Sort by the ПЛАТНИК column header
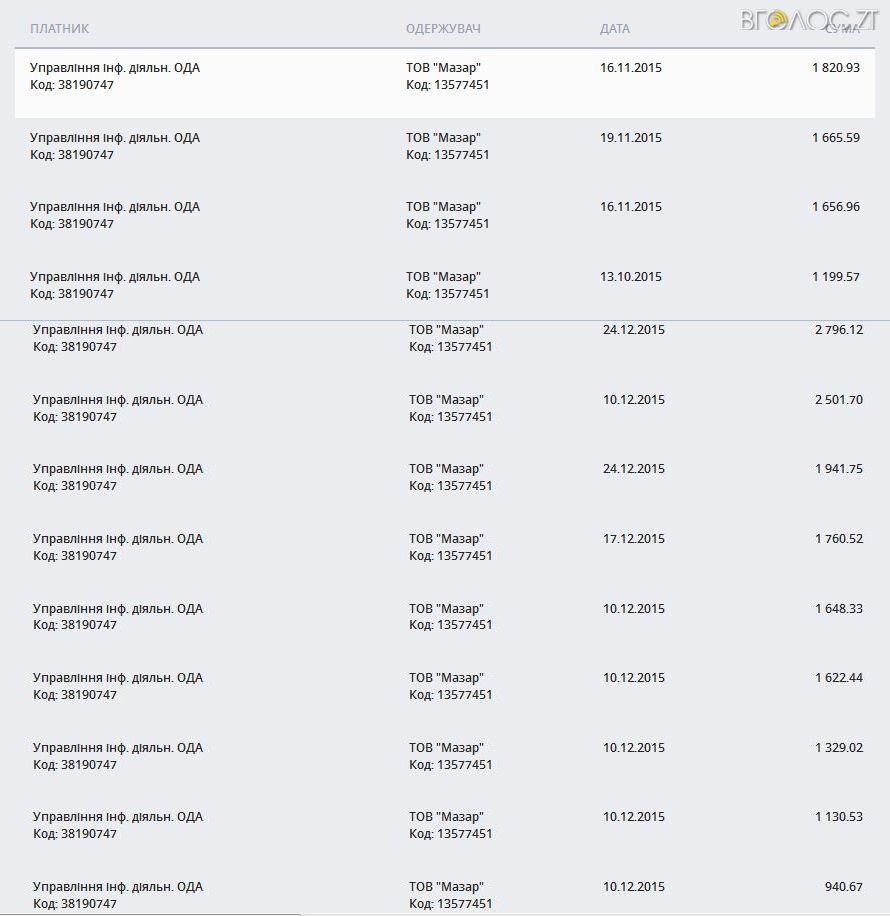Viewport: 890px width, 916px height. pyautogui.click(x=59, y=29)
